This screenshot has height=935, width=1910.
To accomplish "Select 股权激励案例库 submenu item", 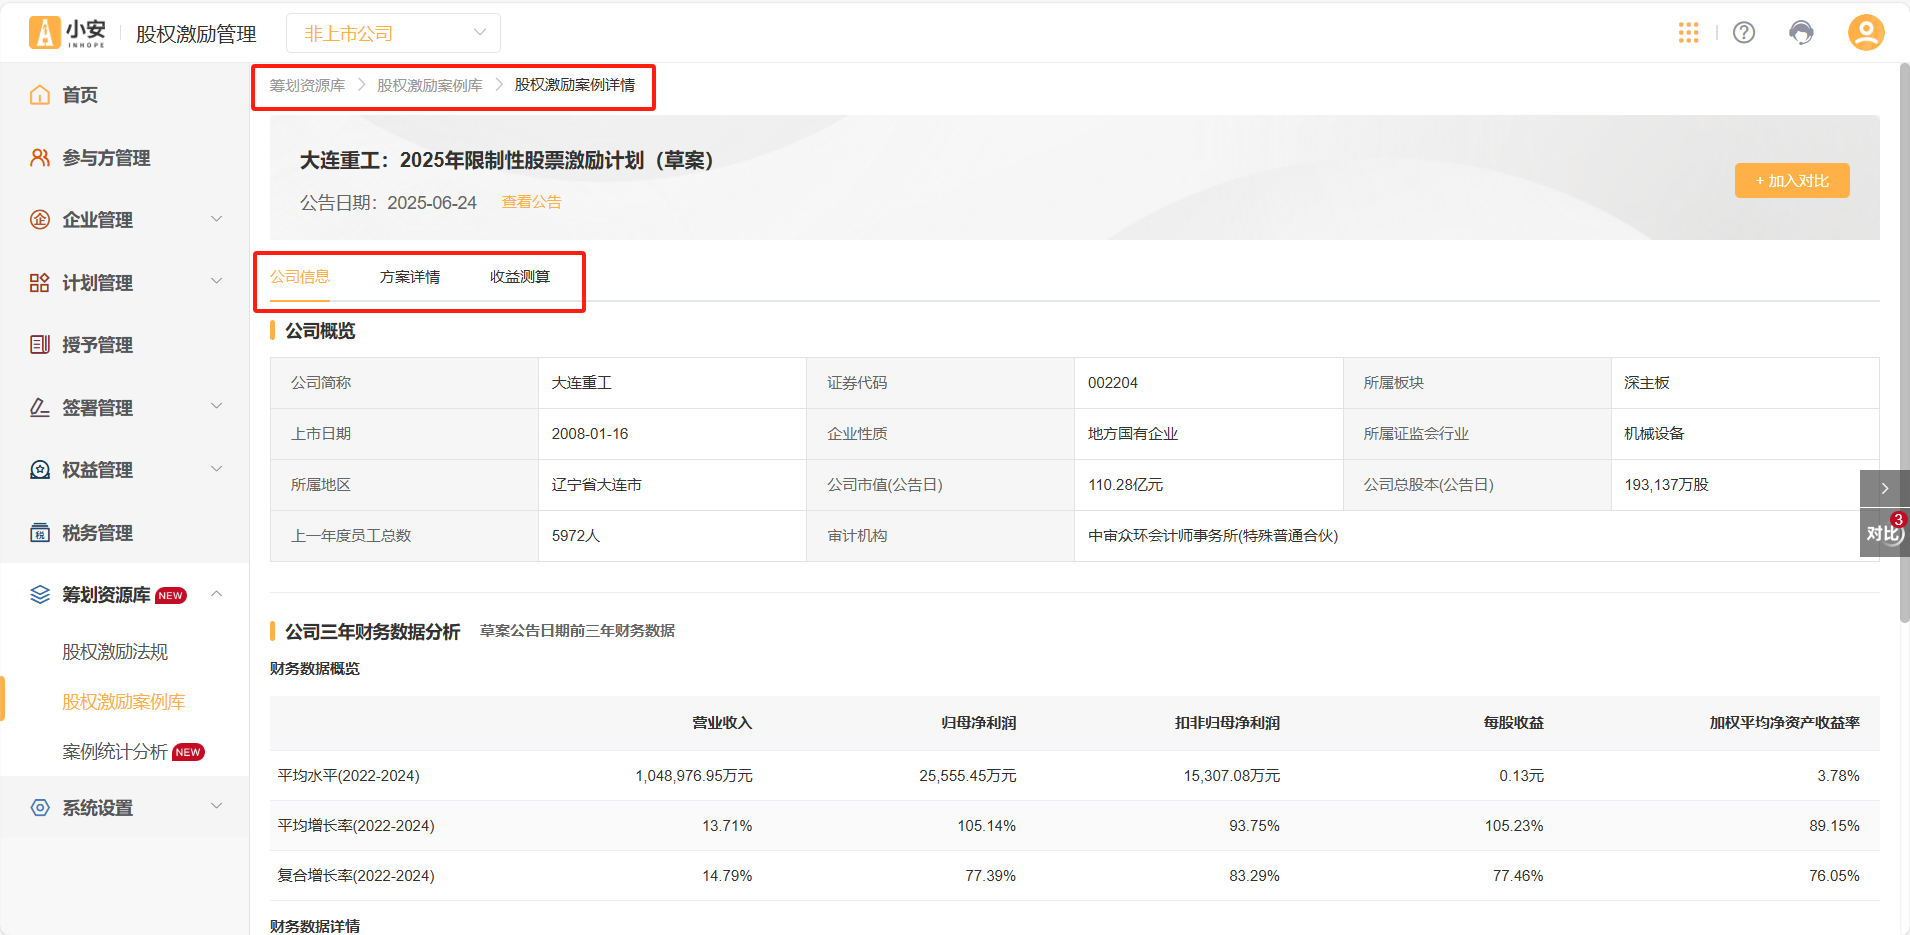I will [124, 702].
